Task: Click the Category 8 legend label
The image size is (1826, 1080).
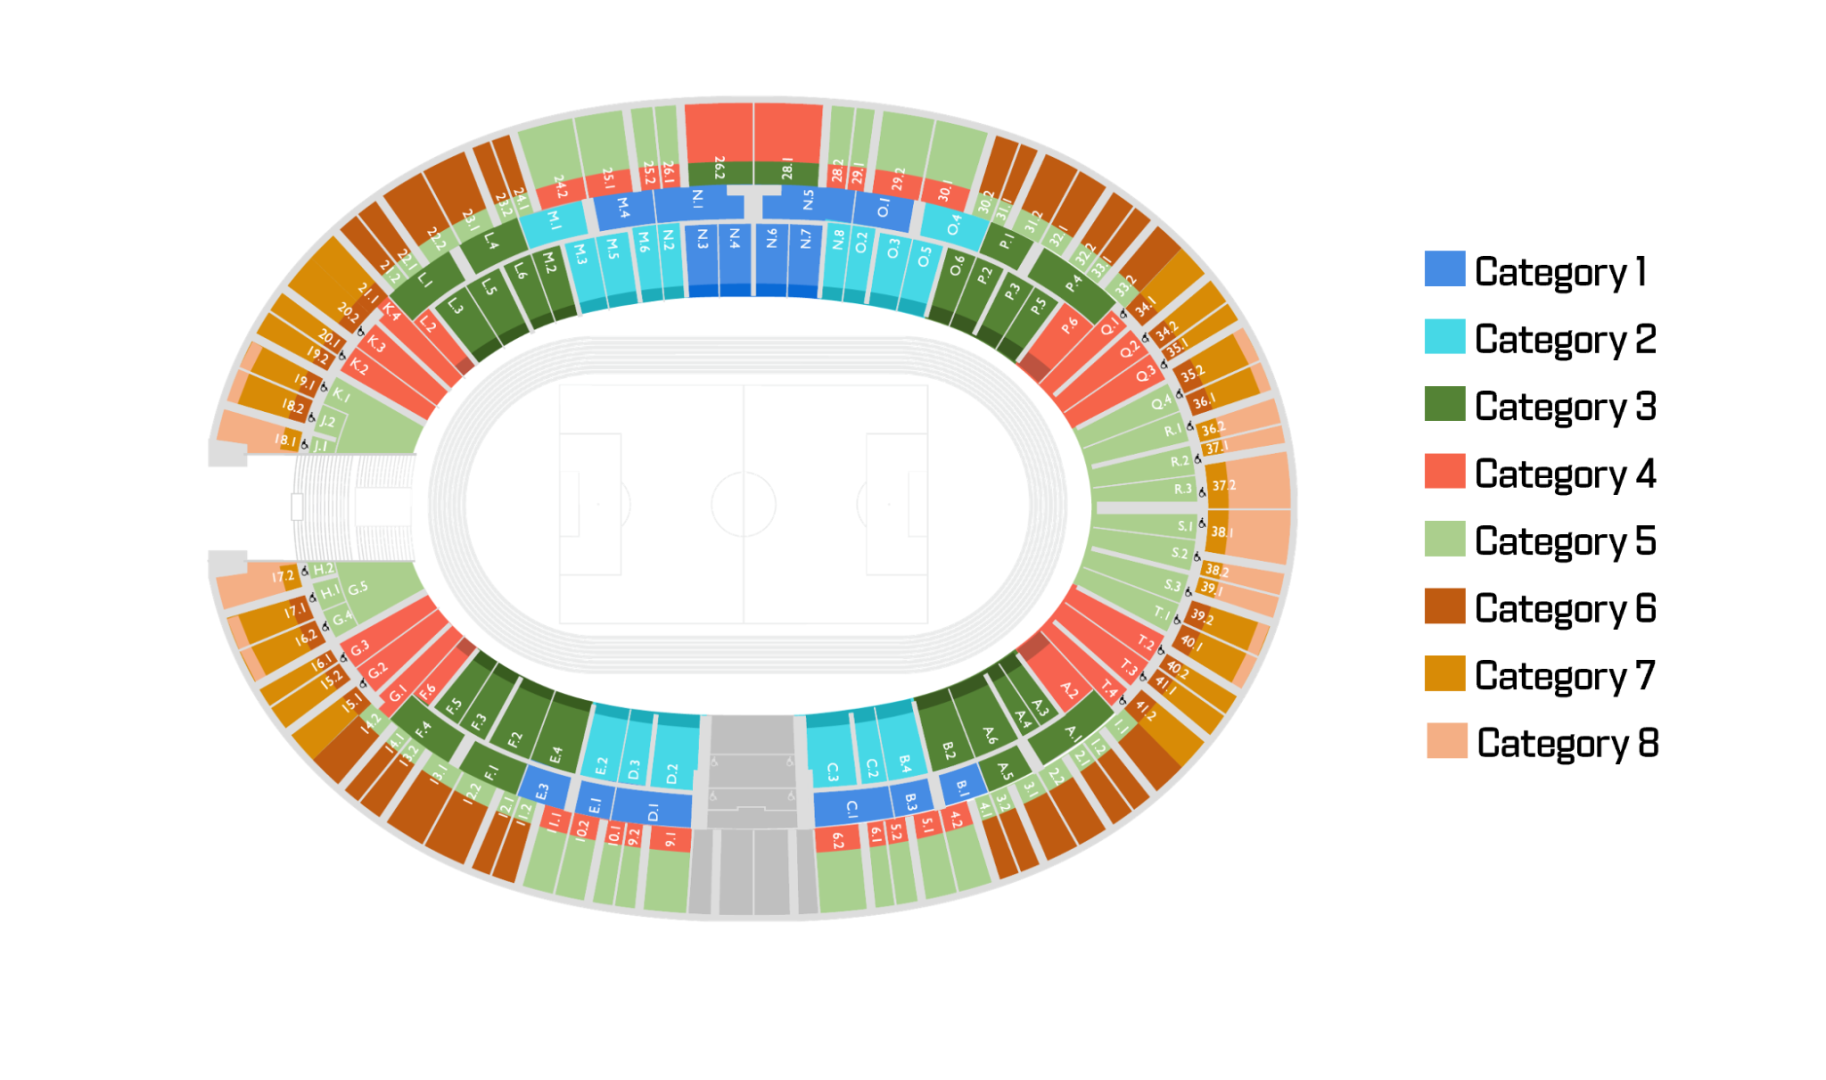Action: [1567, 744]
